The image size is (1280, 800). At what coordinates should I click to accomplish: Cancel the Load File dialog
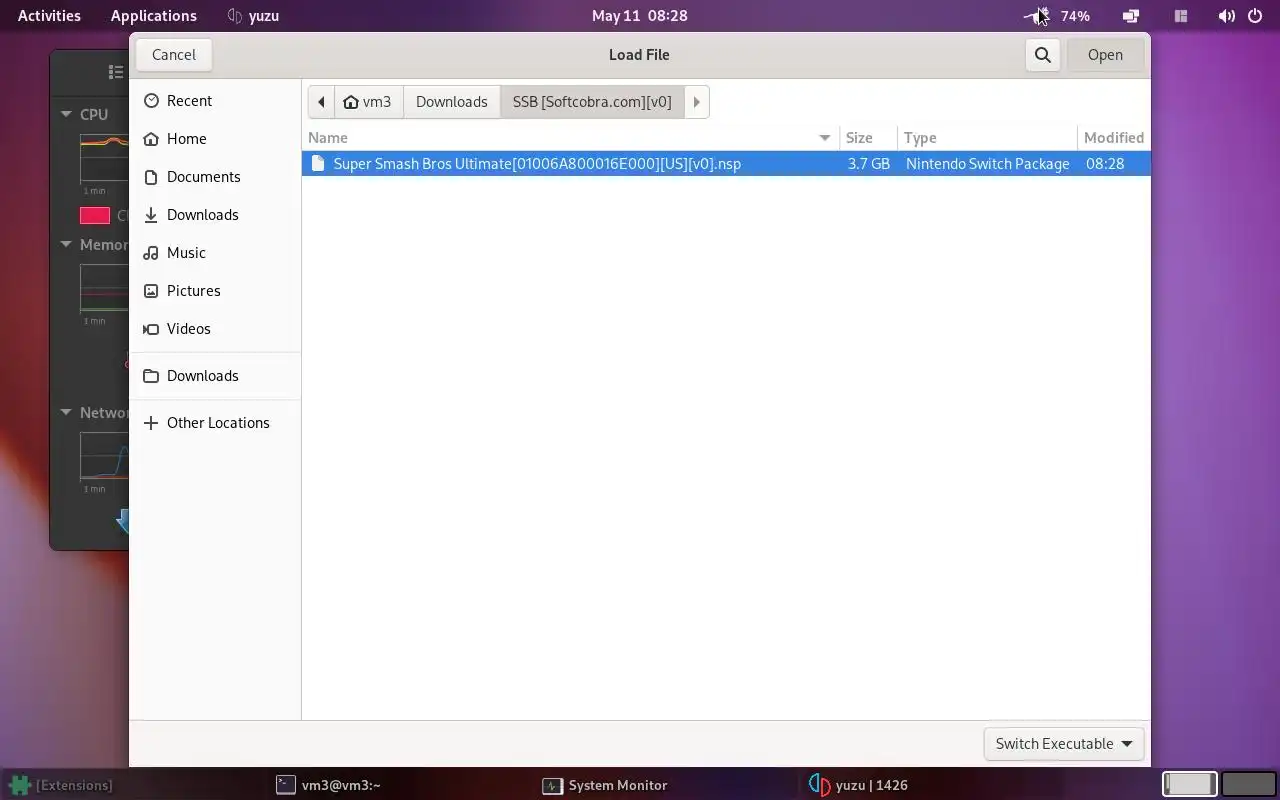point(174,55)
